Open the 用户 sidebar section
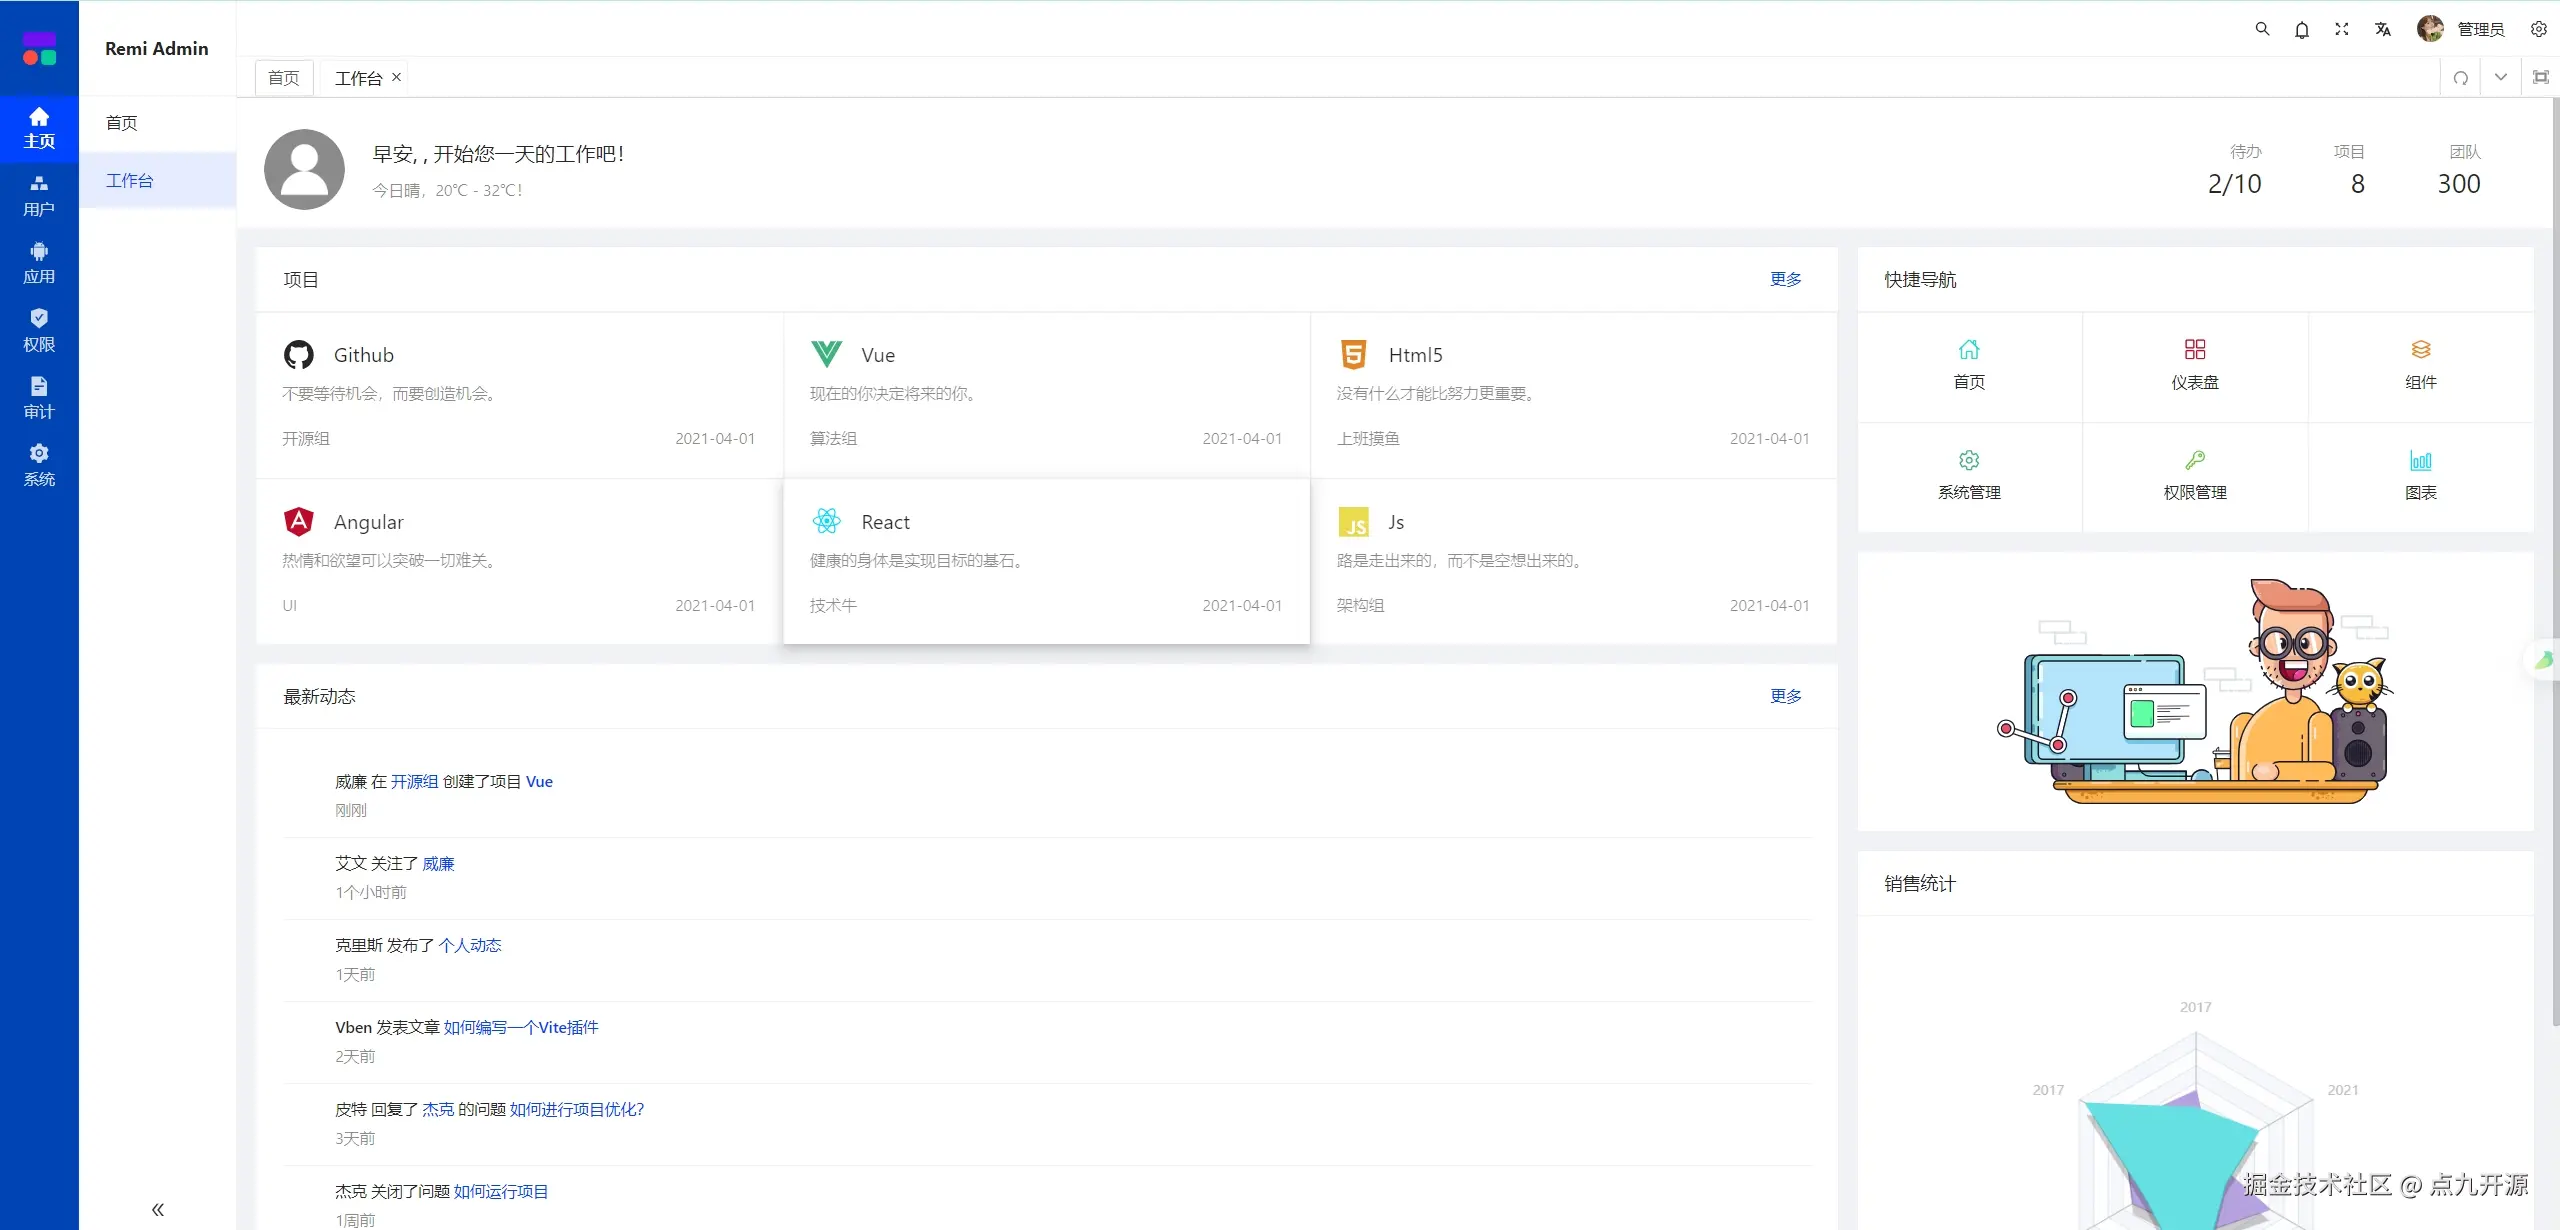 click(39, 195)
